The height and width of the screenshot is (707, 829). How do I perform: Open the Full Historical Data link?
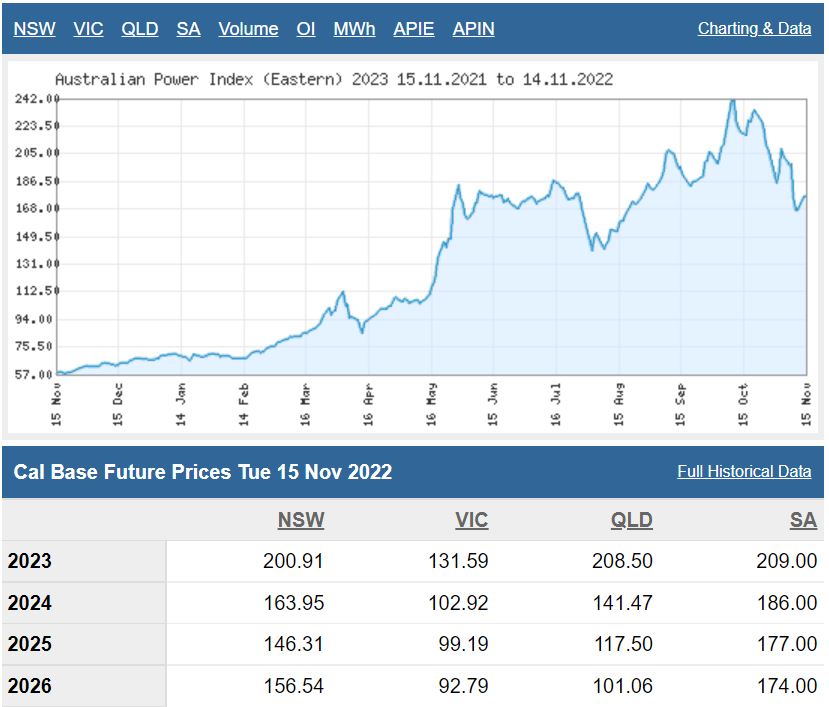744,471
